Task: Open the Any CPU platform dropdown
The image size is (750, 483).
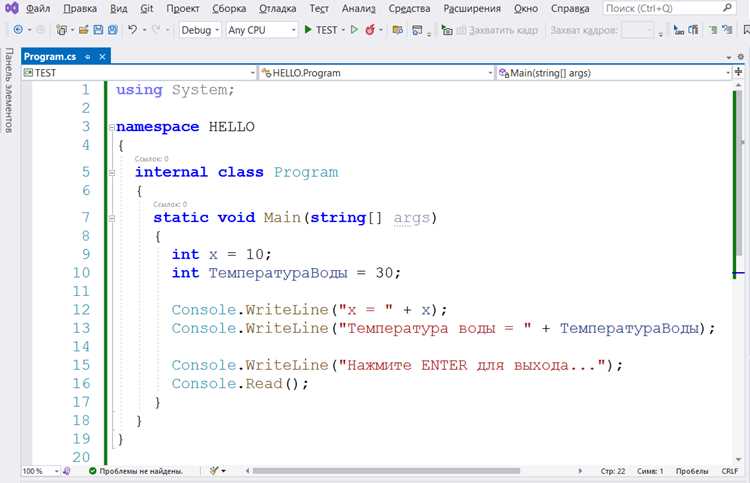Action: point(262,30)
